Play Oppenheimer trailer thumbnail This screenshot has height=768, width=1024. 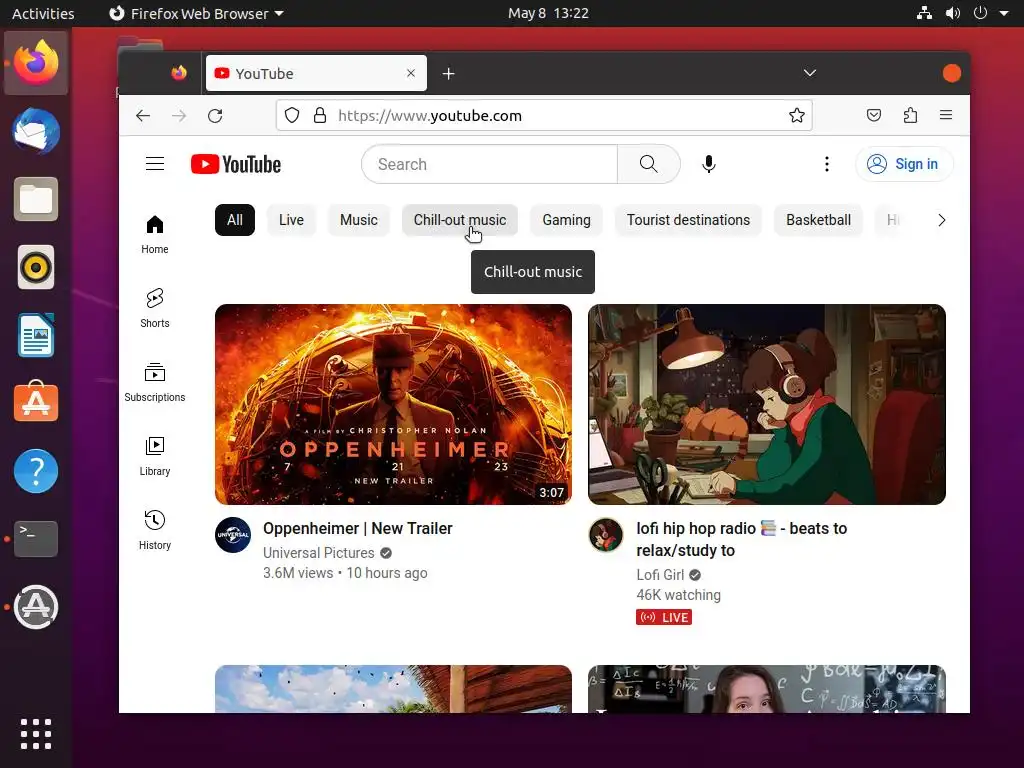point(393,404)
